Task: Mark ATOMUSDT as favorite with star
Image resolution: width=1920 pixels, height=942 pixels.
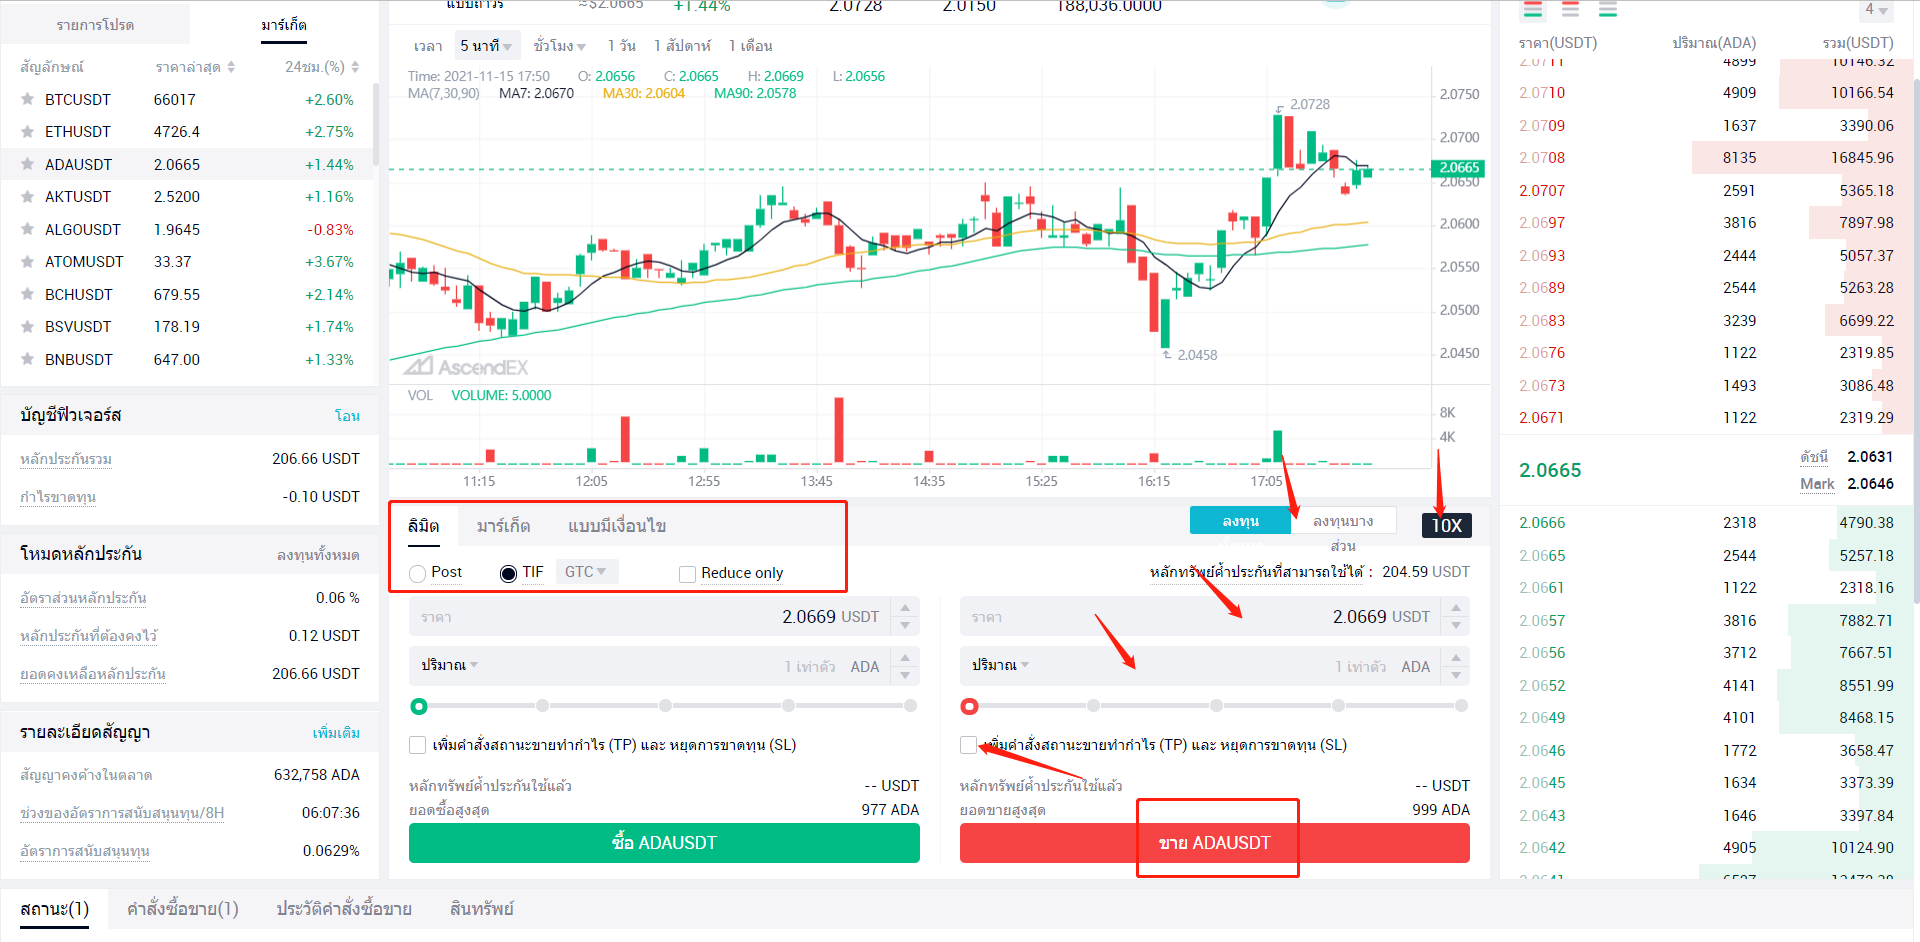Action: (x=27, y=261)
